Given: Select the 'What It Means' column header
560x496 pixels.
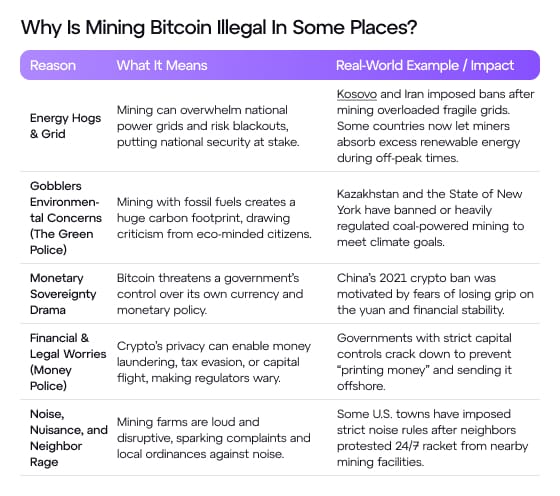Looking at the screenshot, I should click(x=162, y=65).
